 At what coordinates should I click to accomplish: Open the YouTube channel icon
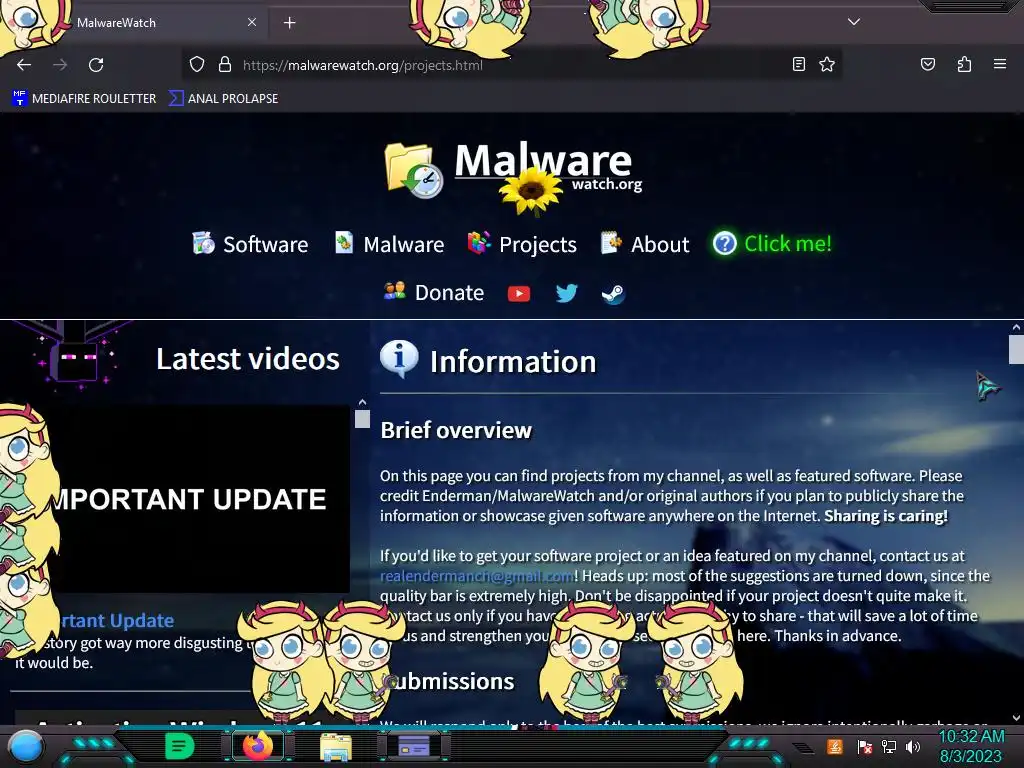[x=519, y=293]
